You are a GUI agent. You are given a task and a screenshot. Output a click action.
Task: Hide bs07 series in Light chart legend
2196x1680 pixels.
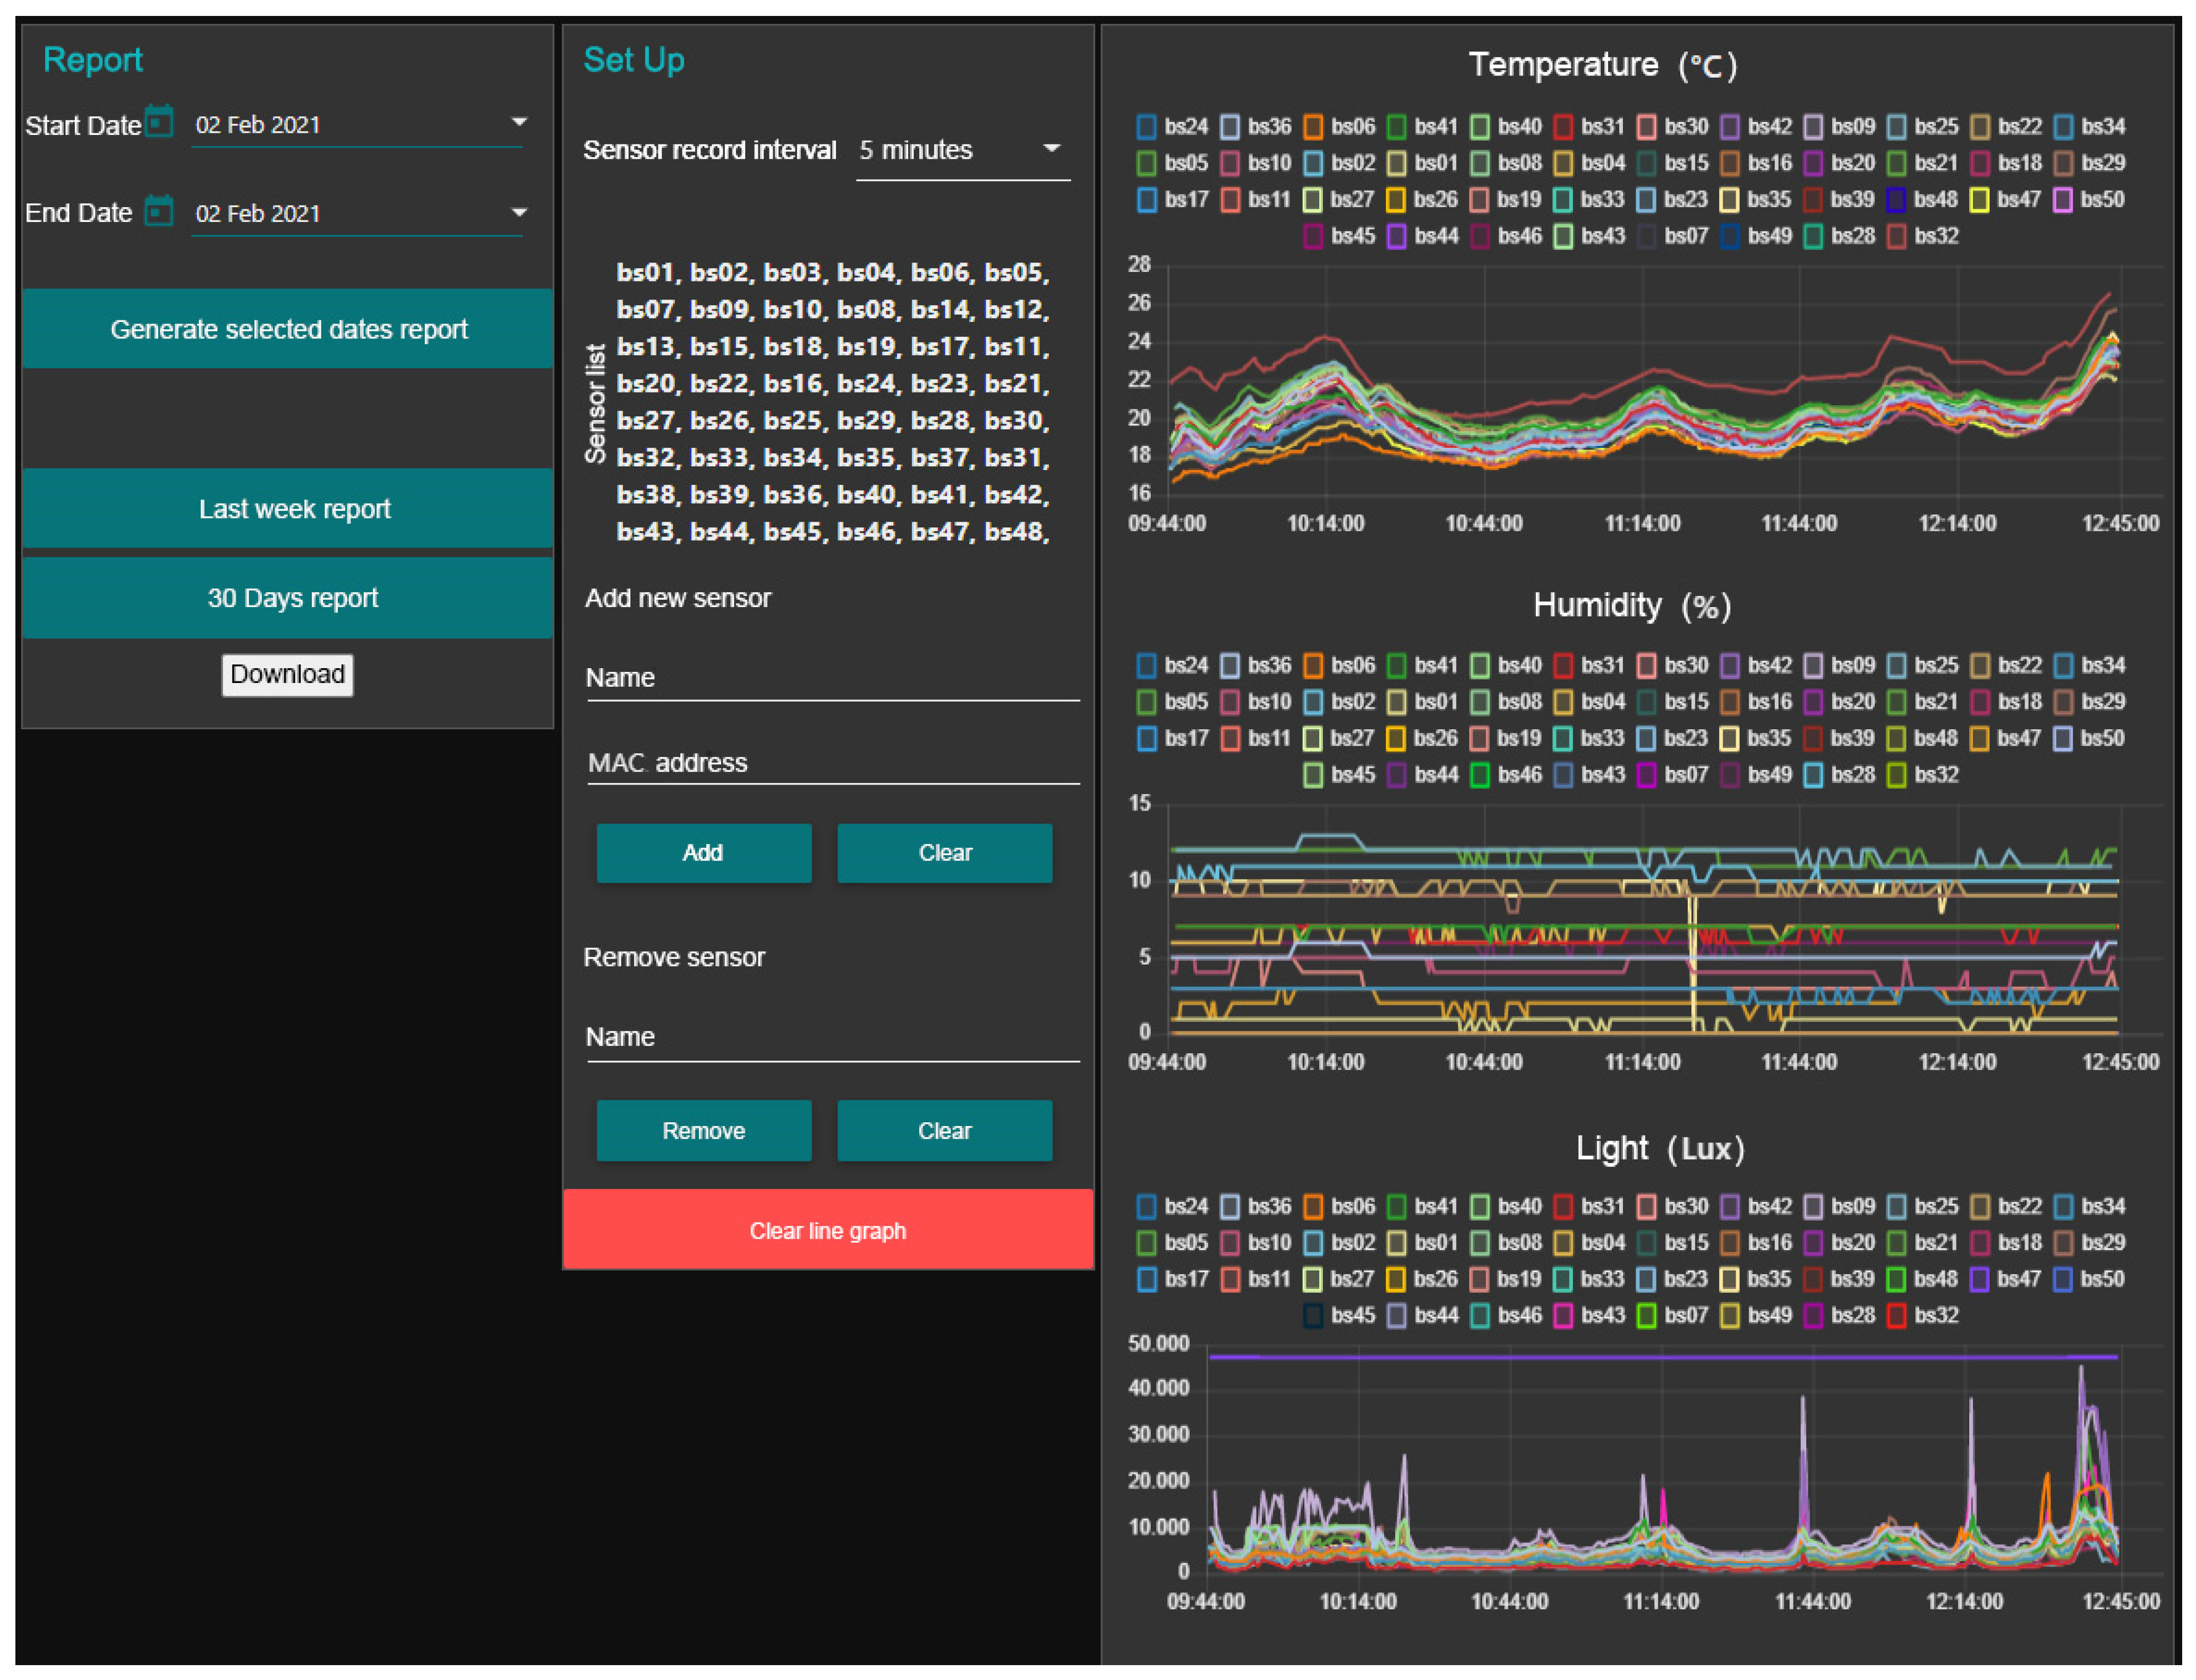click(x=1647, y=1317)
